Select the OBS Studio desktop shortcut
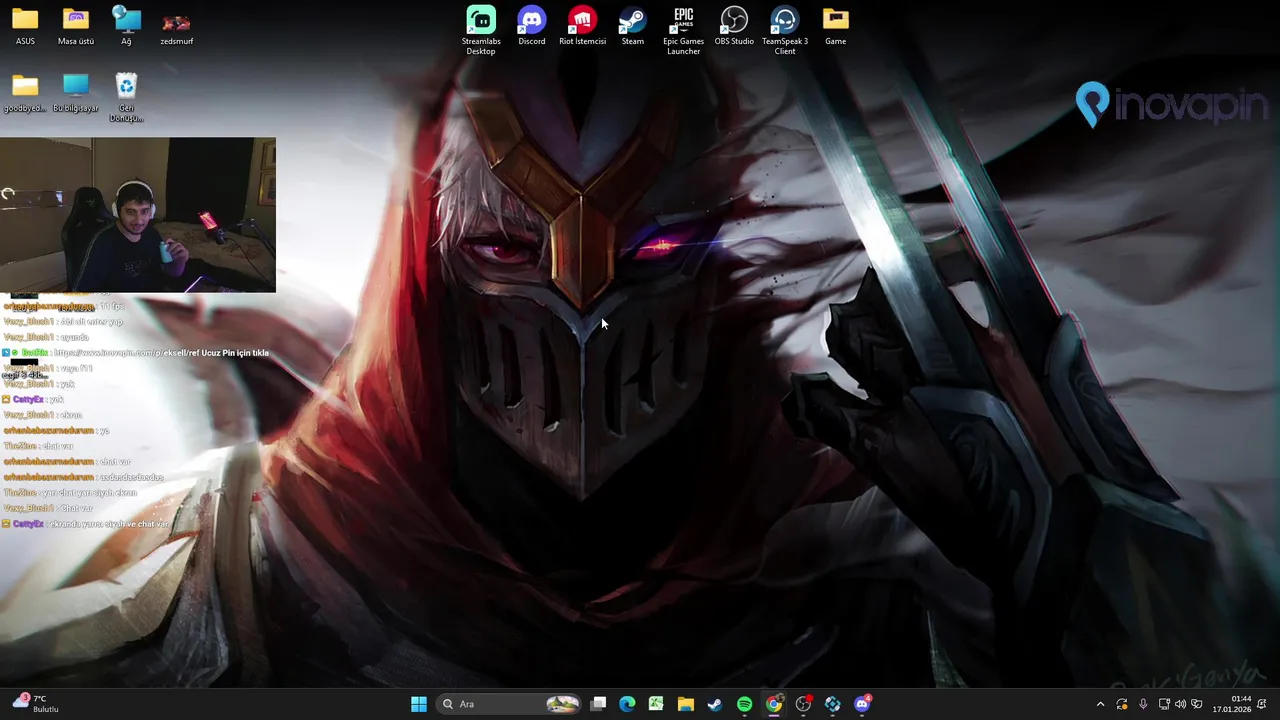 coord(734,26)
